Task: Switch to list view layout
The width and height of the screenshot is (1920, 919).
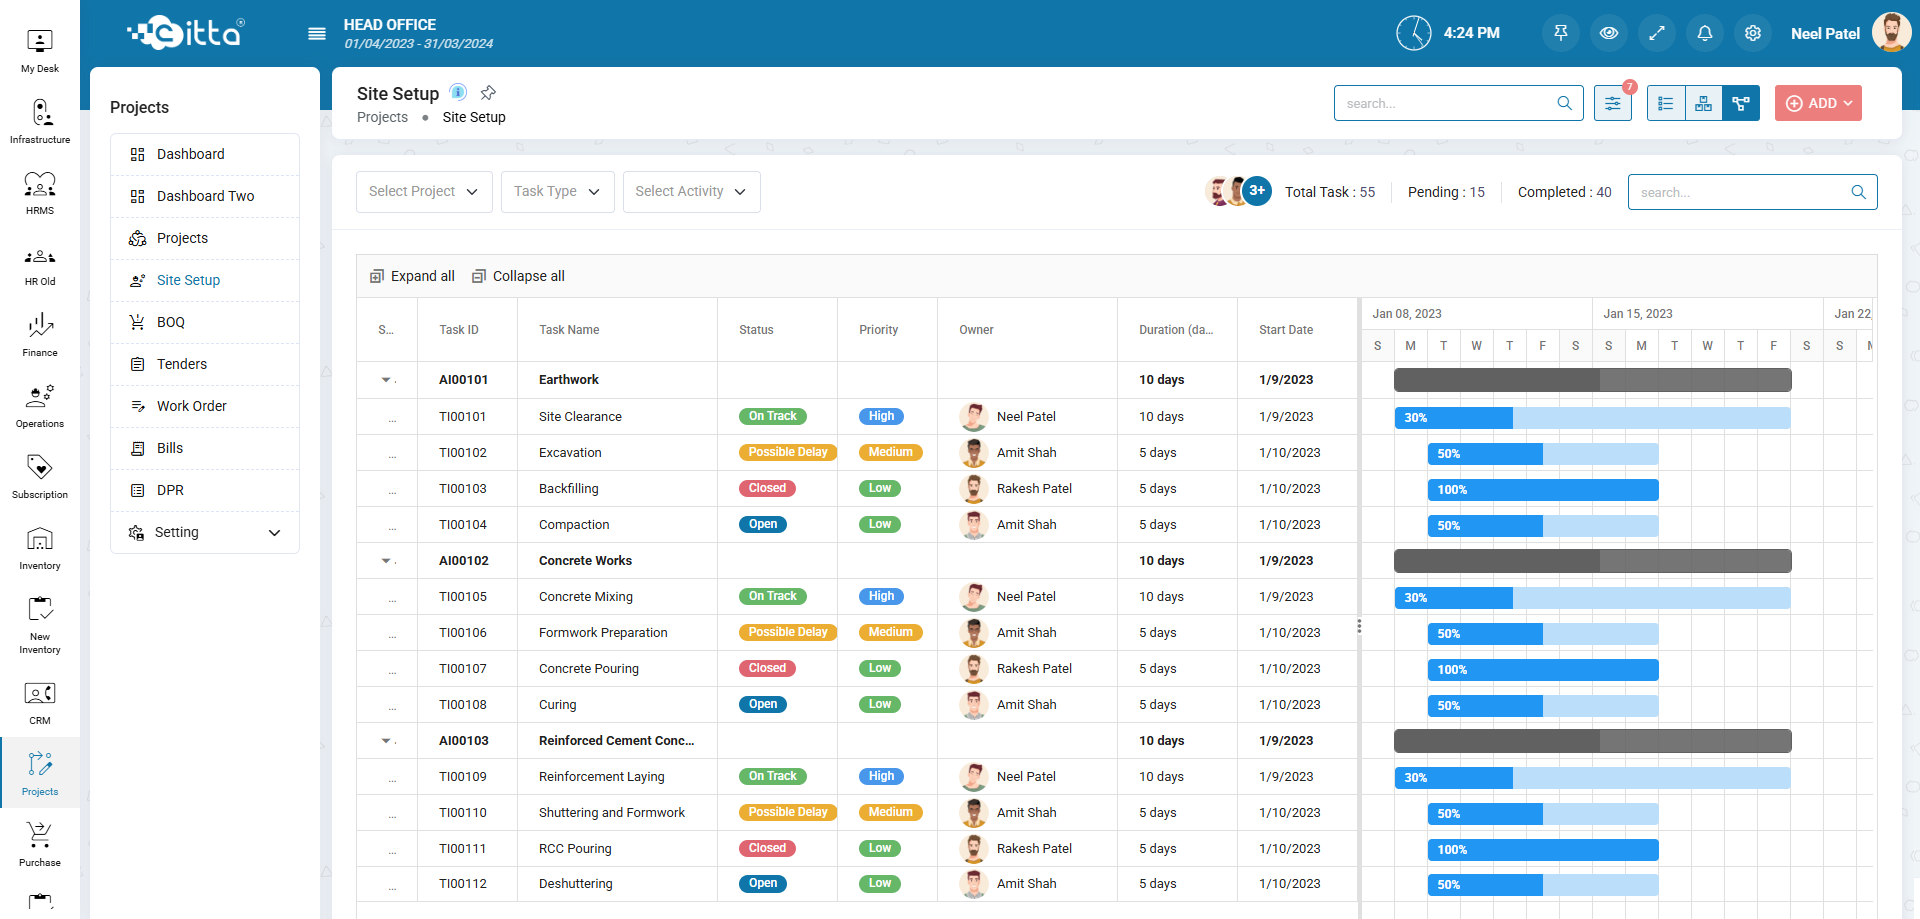Action: 1666,103
